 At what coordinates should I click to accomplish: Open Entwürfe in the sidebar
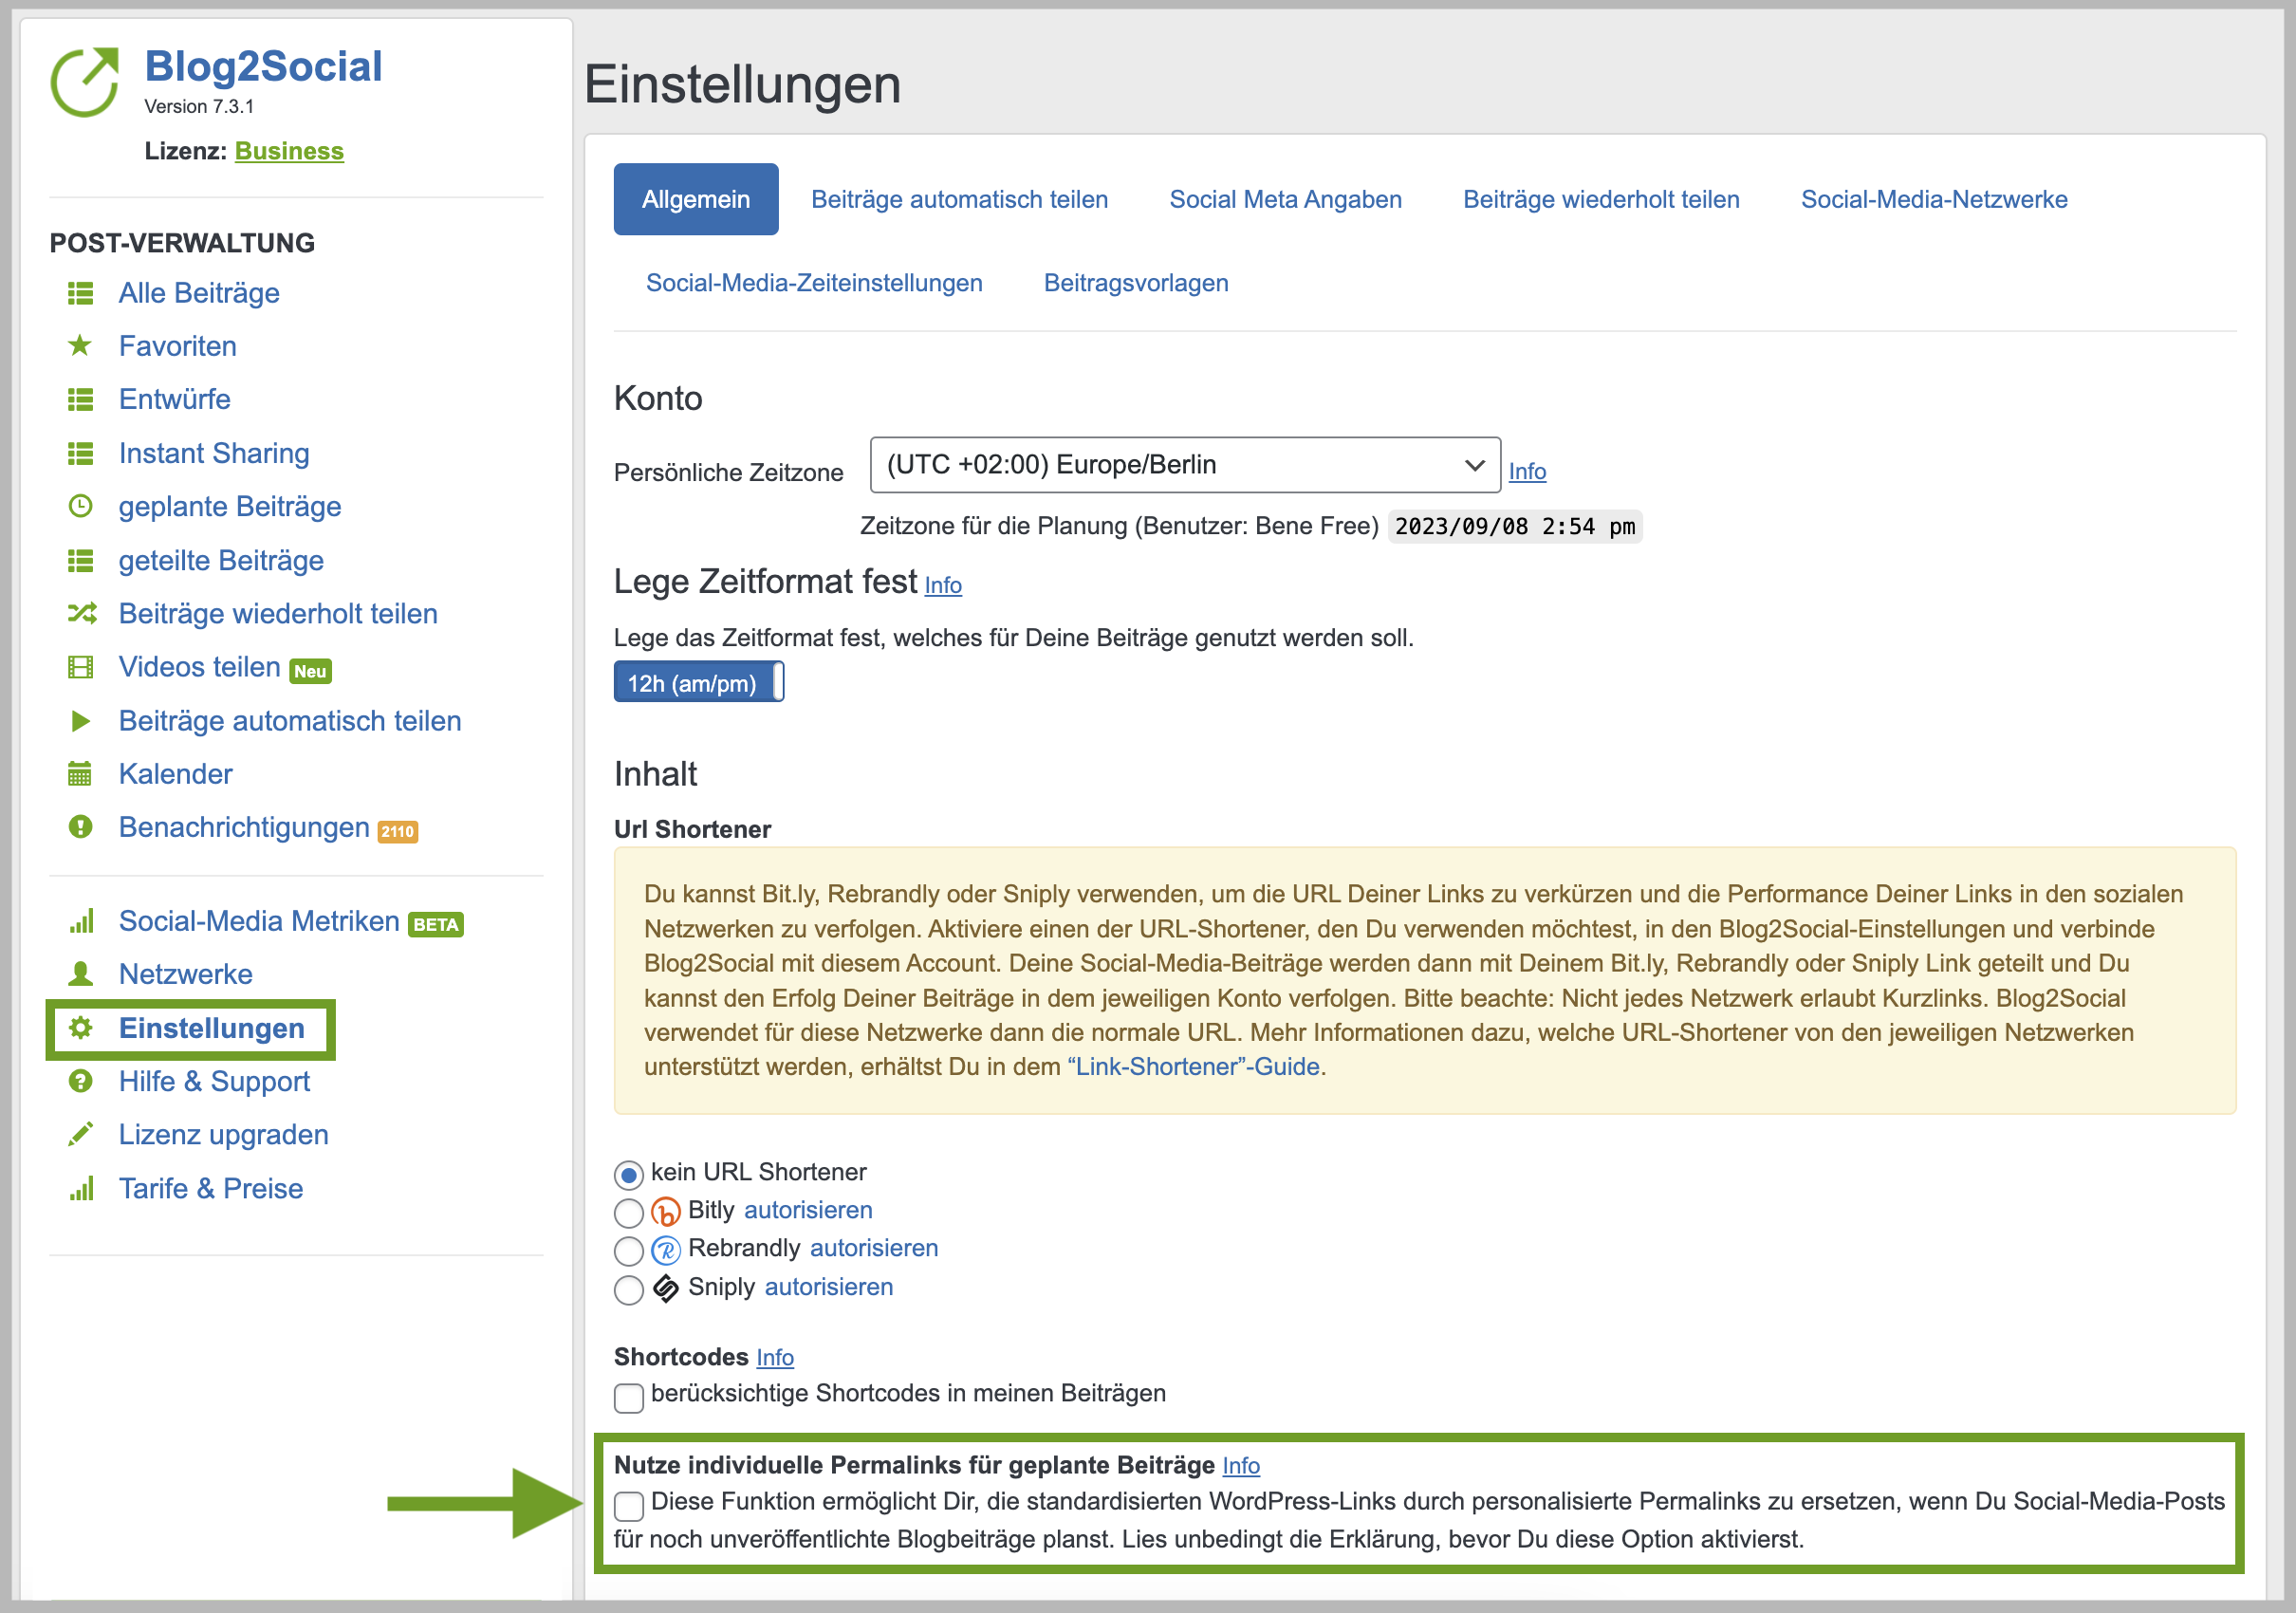[x=175, y=399]
